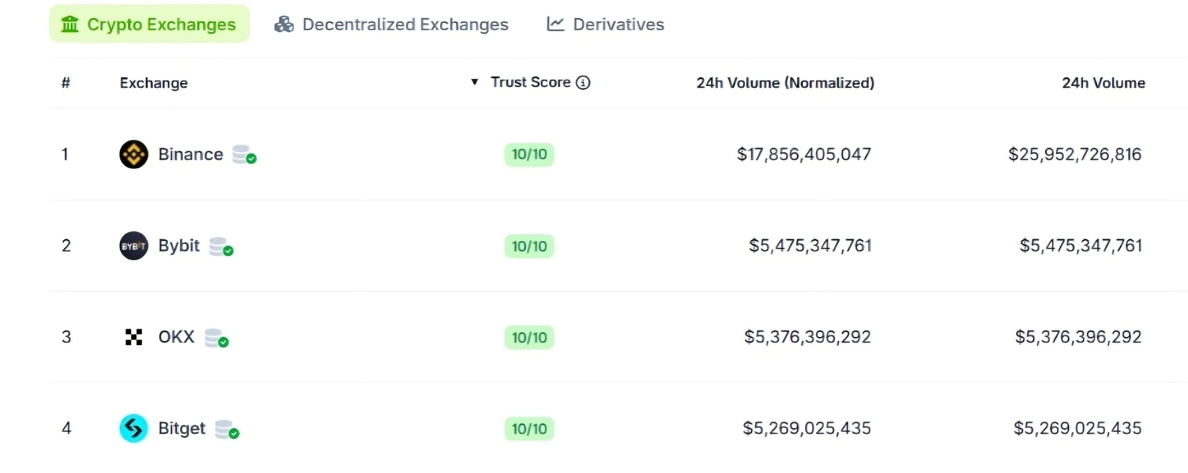Screen dimensions: 1188x473
Task: Sort by the 24h Volume column header
Action: point(1103,83)
